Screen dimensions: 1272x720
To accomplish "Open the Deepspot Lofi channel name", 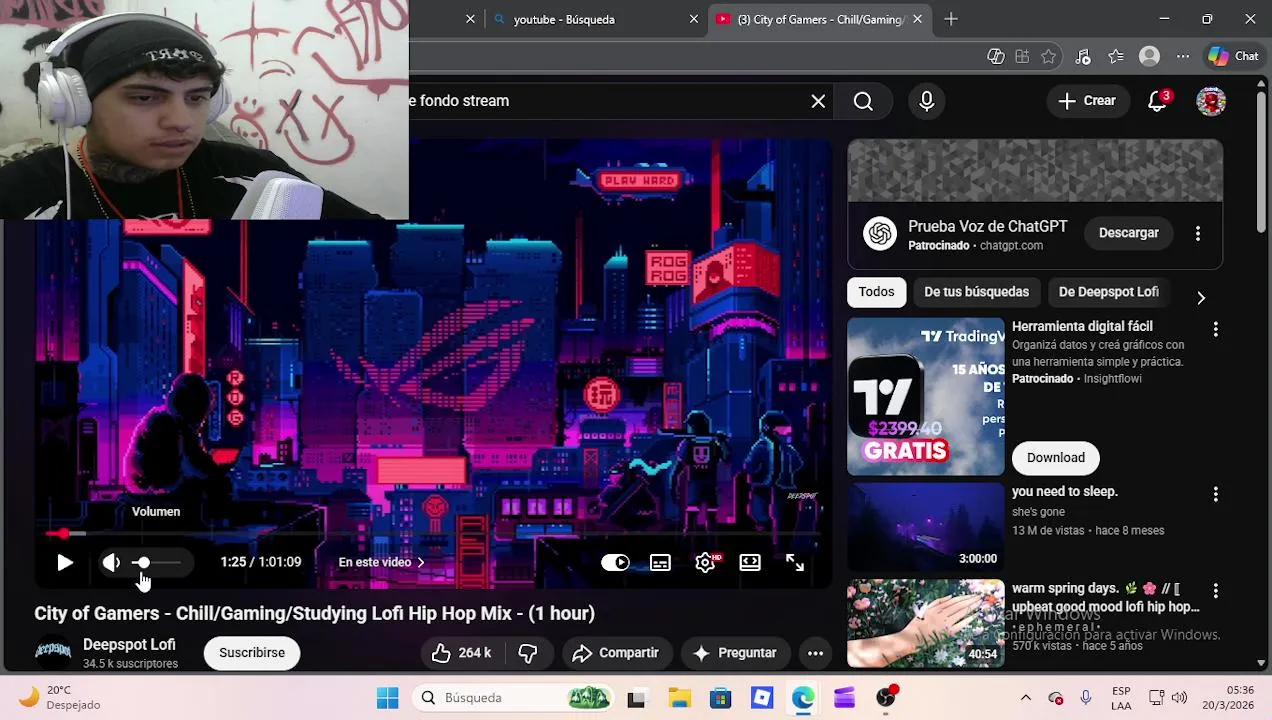I will point(129,645).
